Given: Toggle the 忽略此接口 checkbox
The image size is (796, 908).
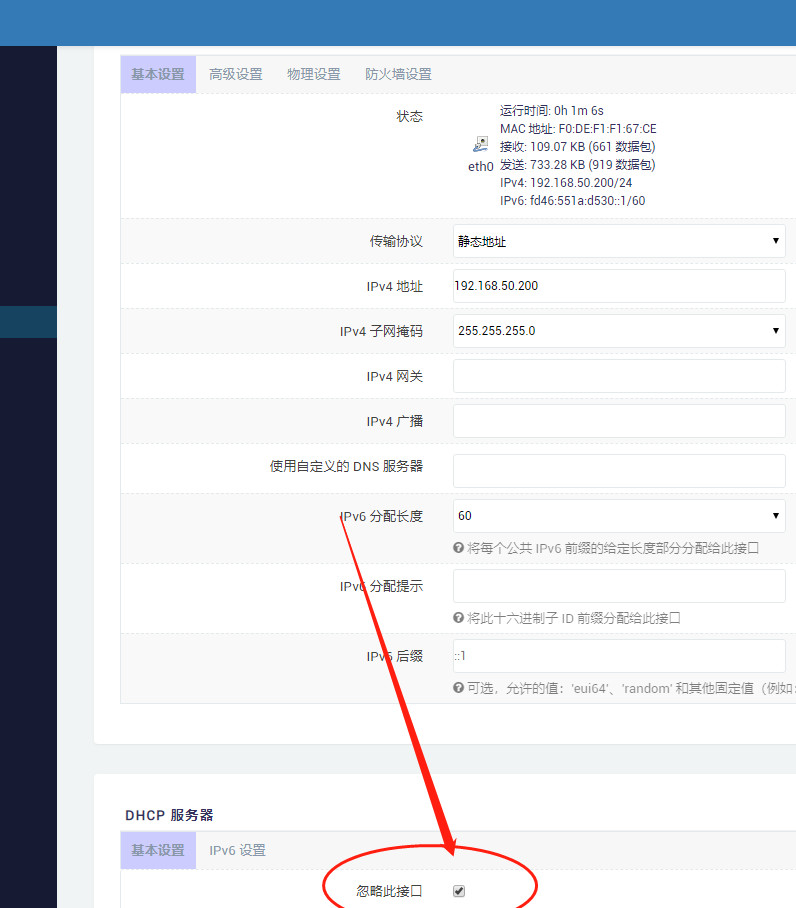Looking at the screenshot, I should [x=459, y=891].
